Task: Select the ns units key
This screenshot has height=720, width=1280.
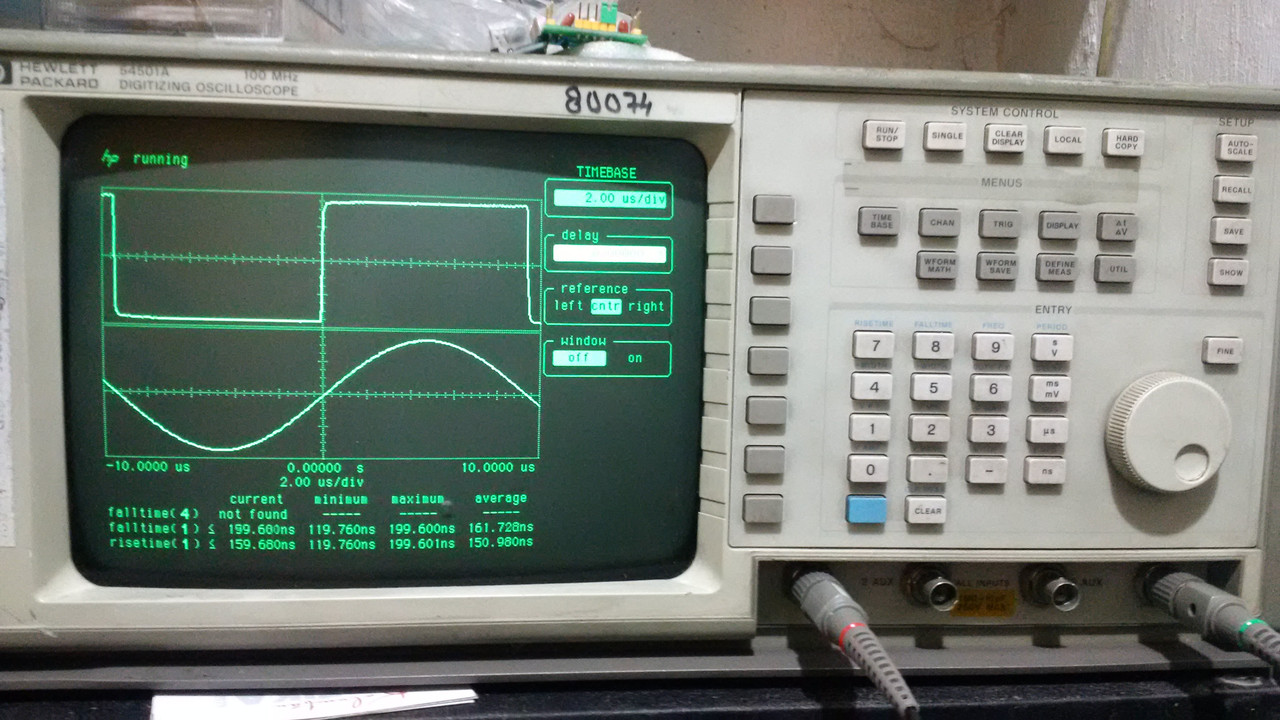Action: (1045, 470)
